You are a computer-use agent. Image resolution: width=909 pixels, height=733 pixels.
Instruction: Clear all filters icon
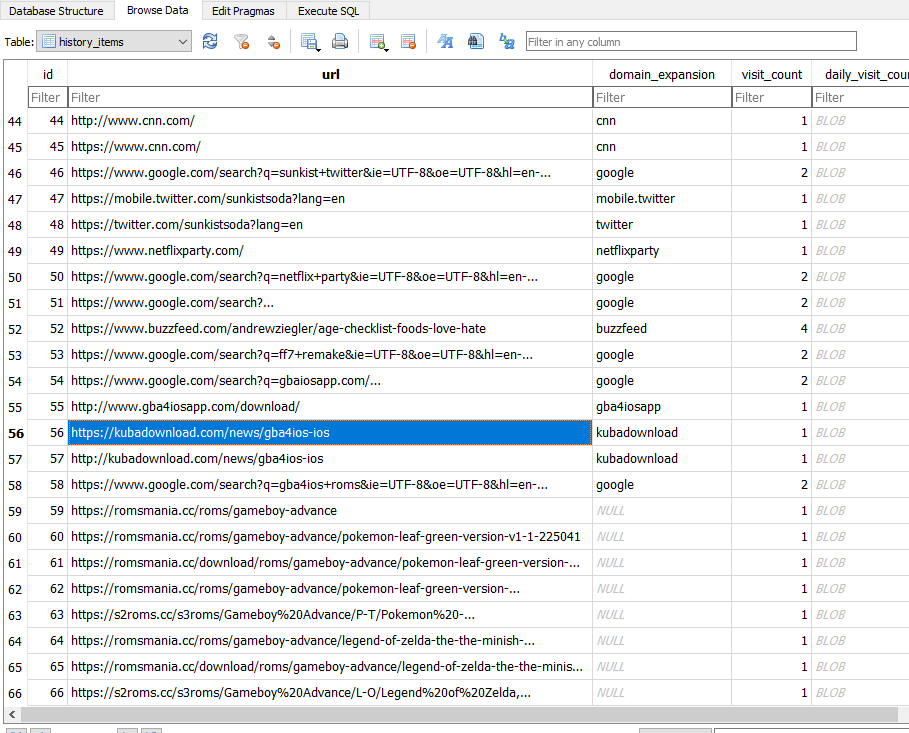coord(241,41)
